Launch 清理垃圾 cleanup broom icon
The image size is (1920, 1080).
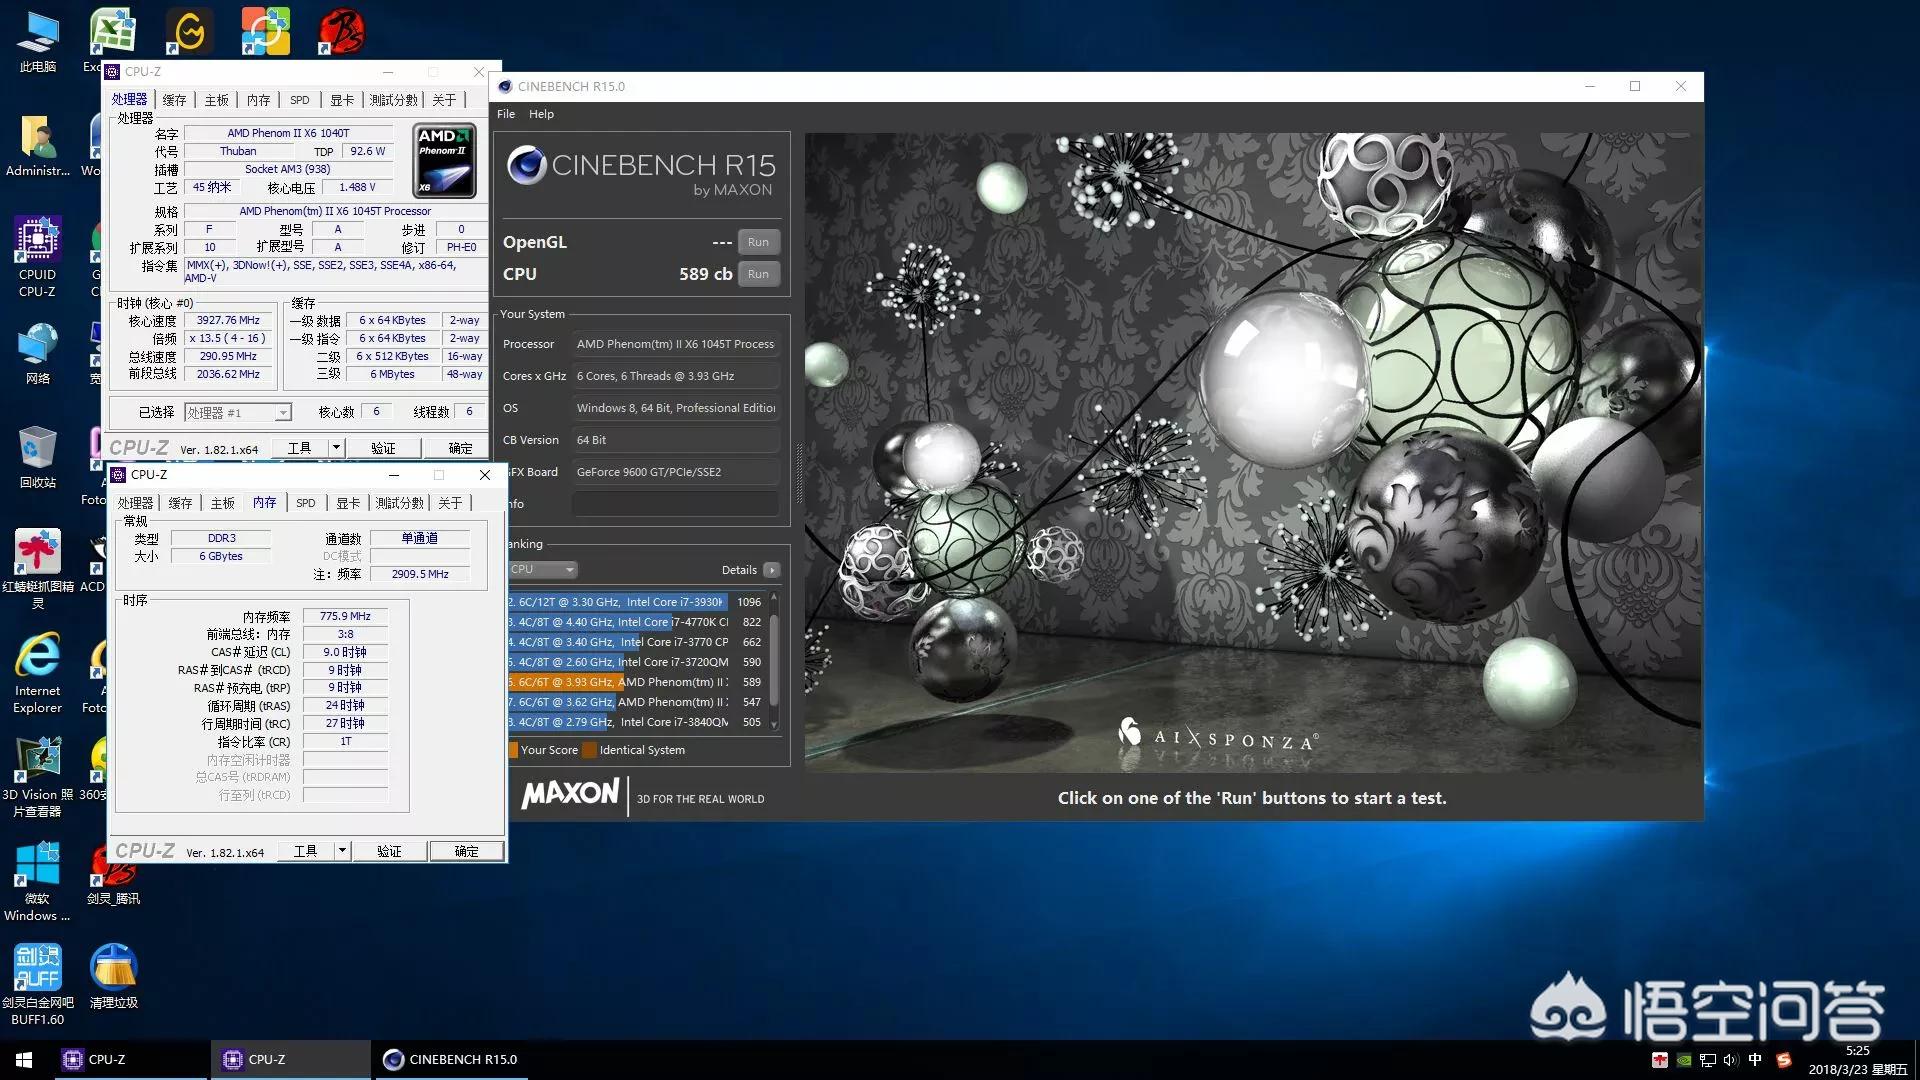pos(113,977)
